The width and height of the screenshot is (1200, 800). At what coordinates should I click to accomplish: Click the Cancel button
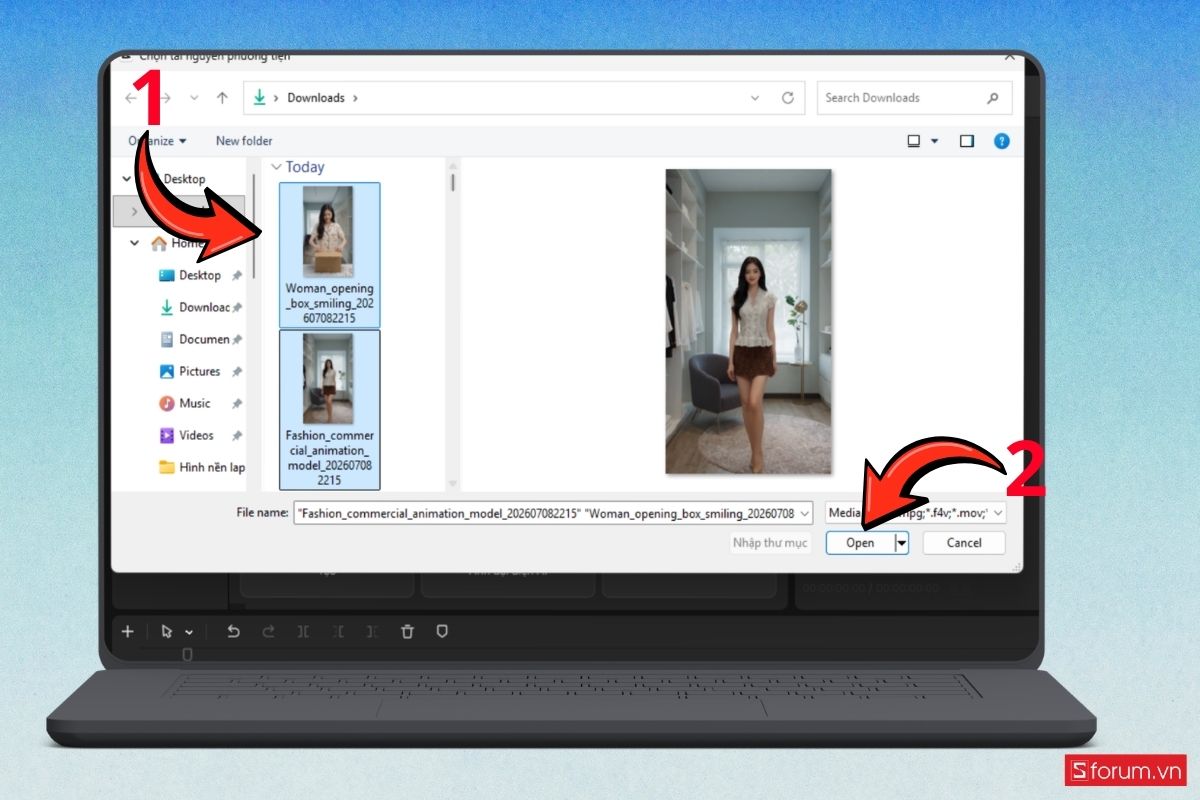pos(964,543)
